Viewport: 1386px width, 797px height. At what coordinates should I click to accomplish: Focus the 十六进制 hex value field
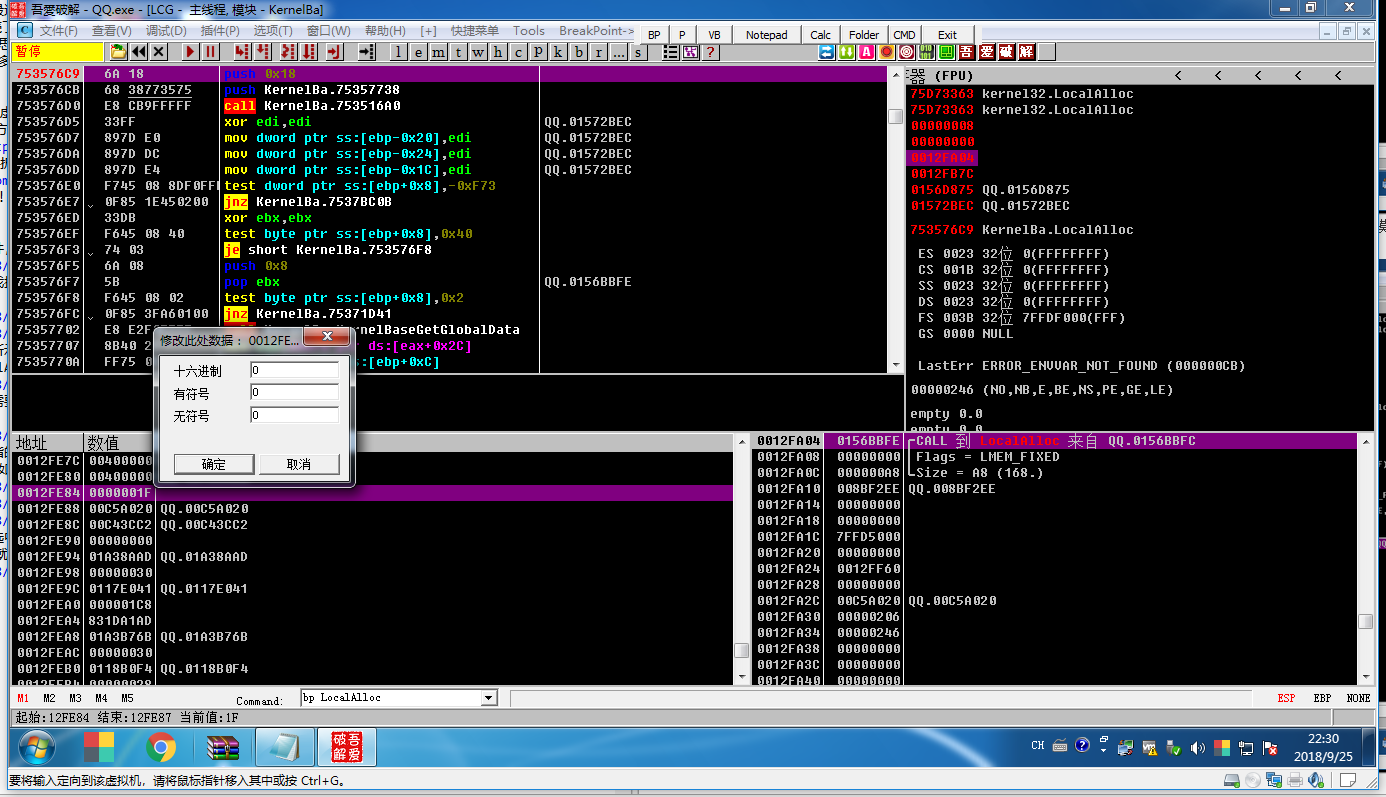[294, 370]
